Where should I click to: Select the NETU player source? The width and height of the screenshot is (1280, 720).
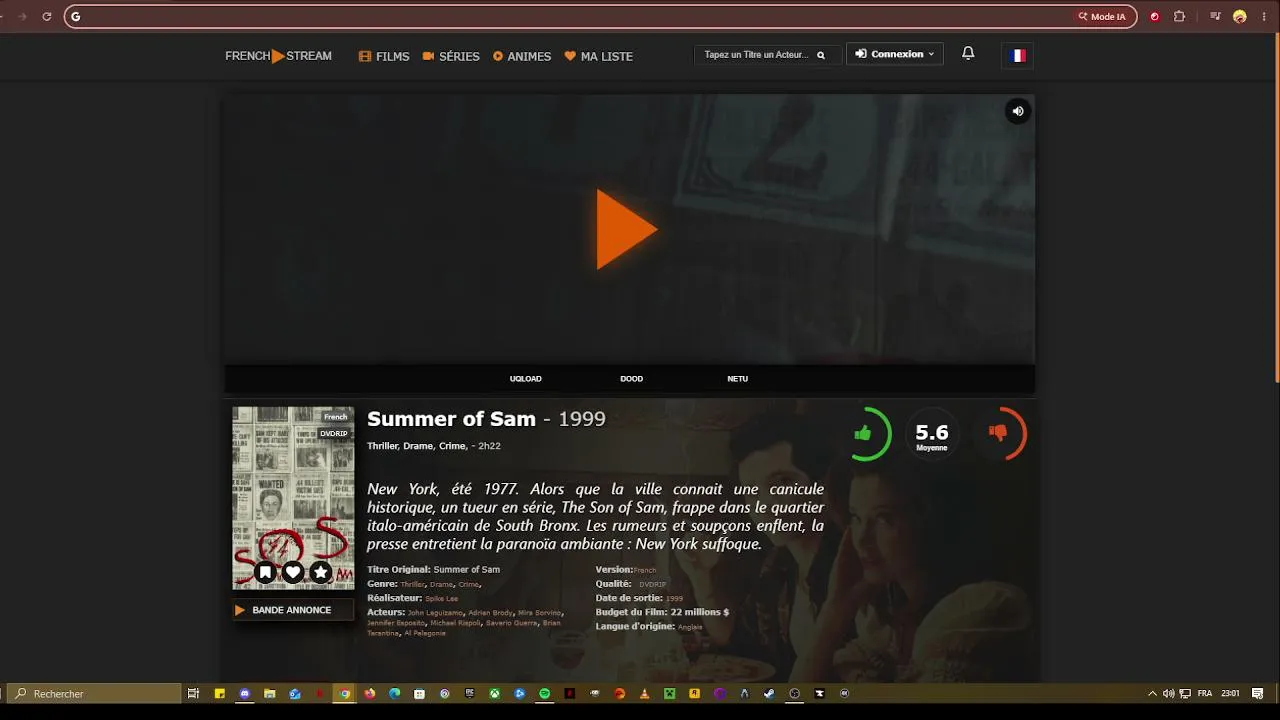point(737,379)
